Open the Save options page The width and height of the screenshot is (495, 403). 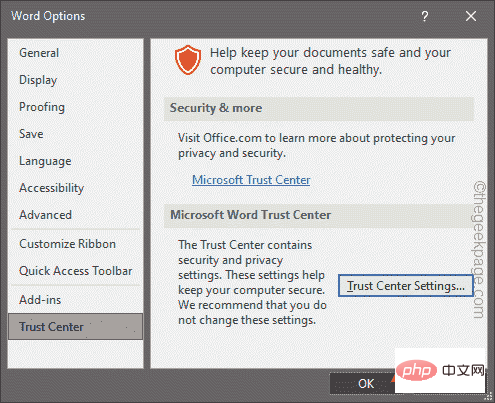coord(76,134)
